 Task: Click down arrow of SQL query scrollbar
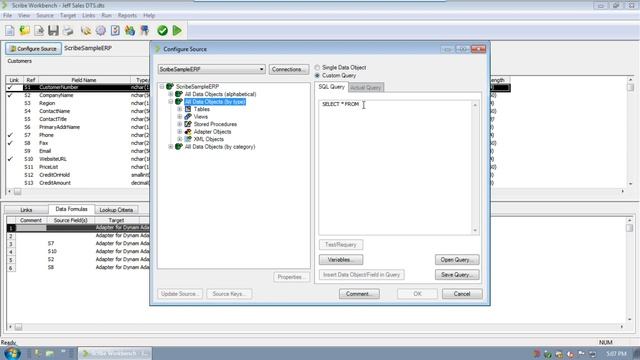475,231
